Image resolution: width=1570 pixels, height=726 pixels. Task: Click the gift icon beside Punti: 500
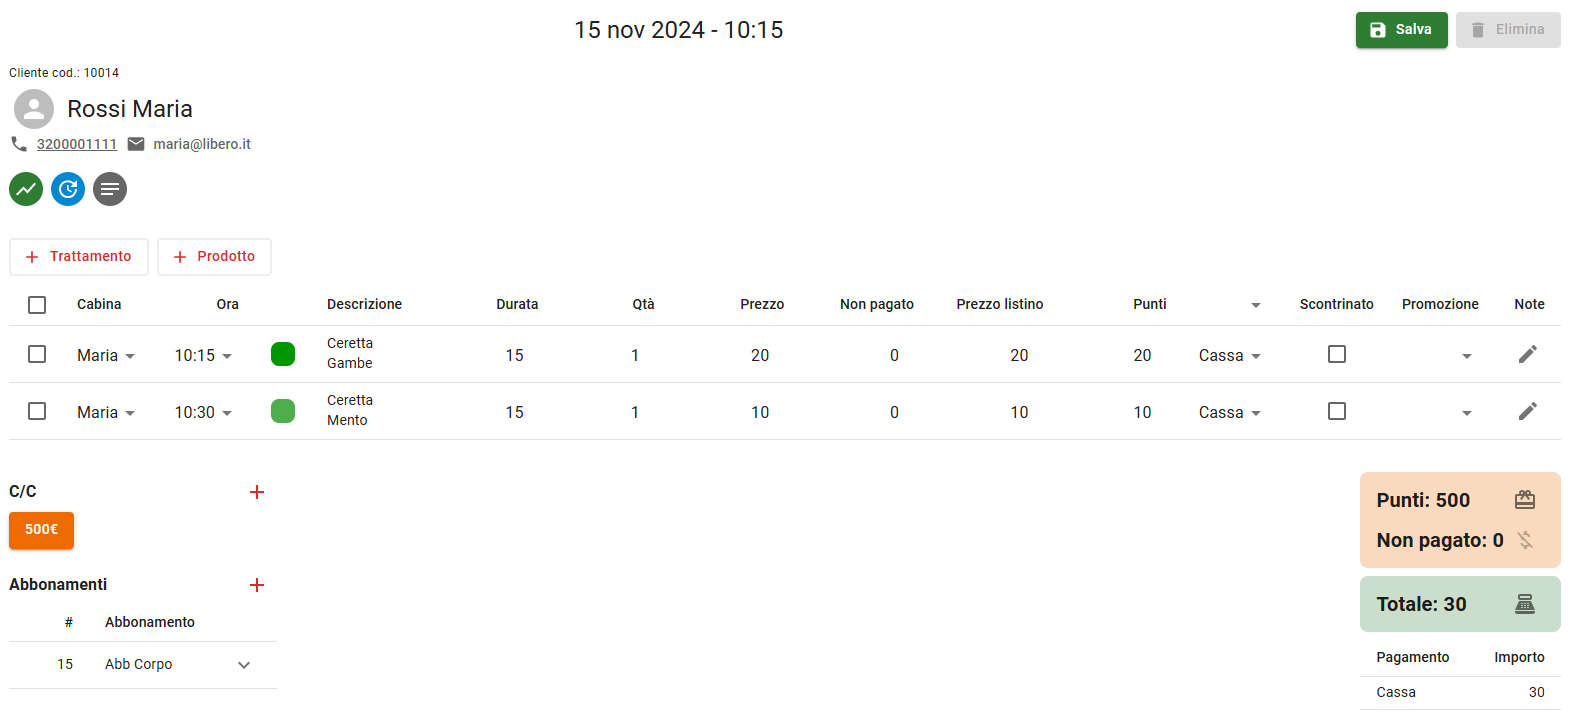tap(1524, 500)
